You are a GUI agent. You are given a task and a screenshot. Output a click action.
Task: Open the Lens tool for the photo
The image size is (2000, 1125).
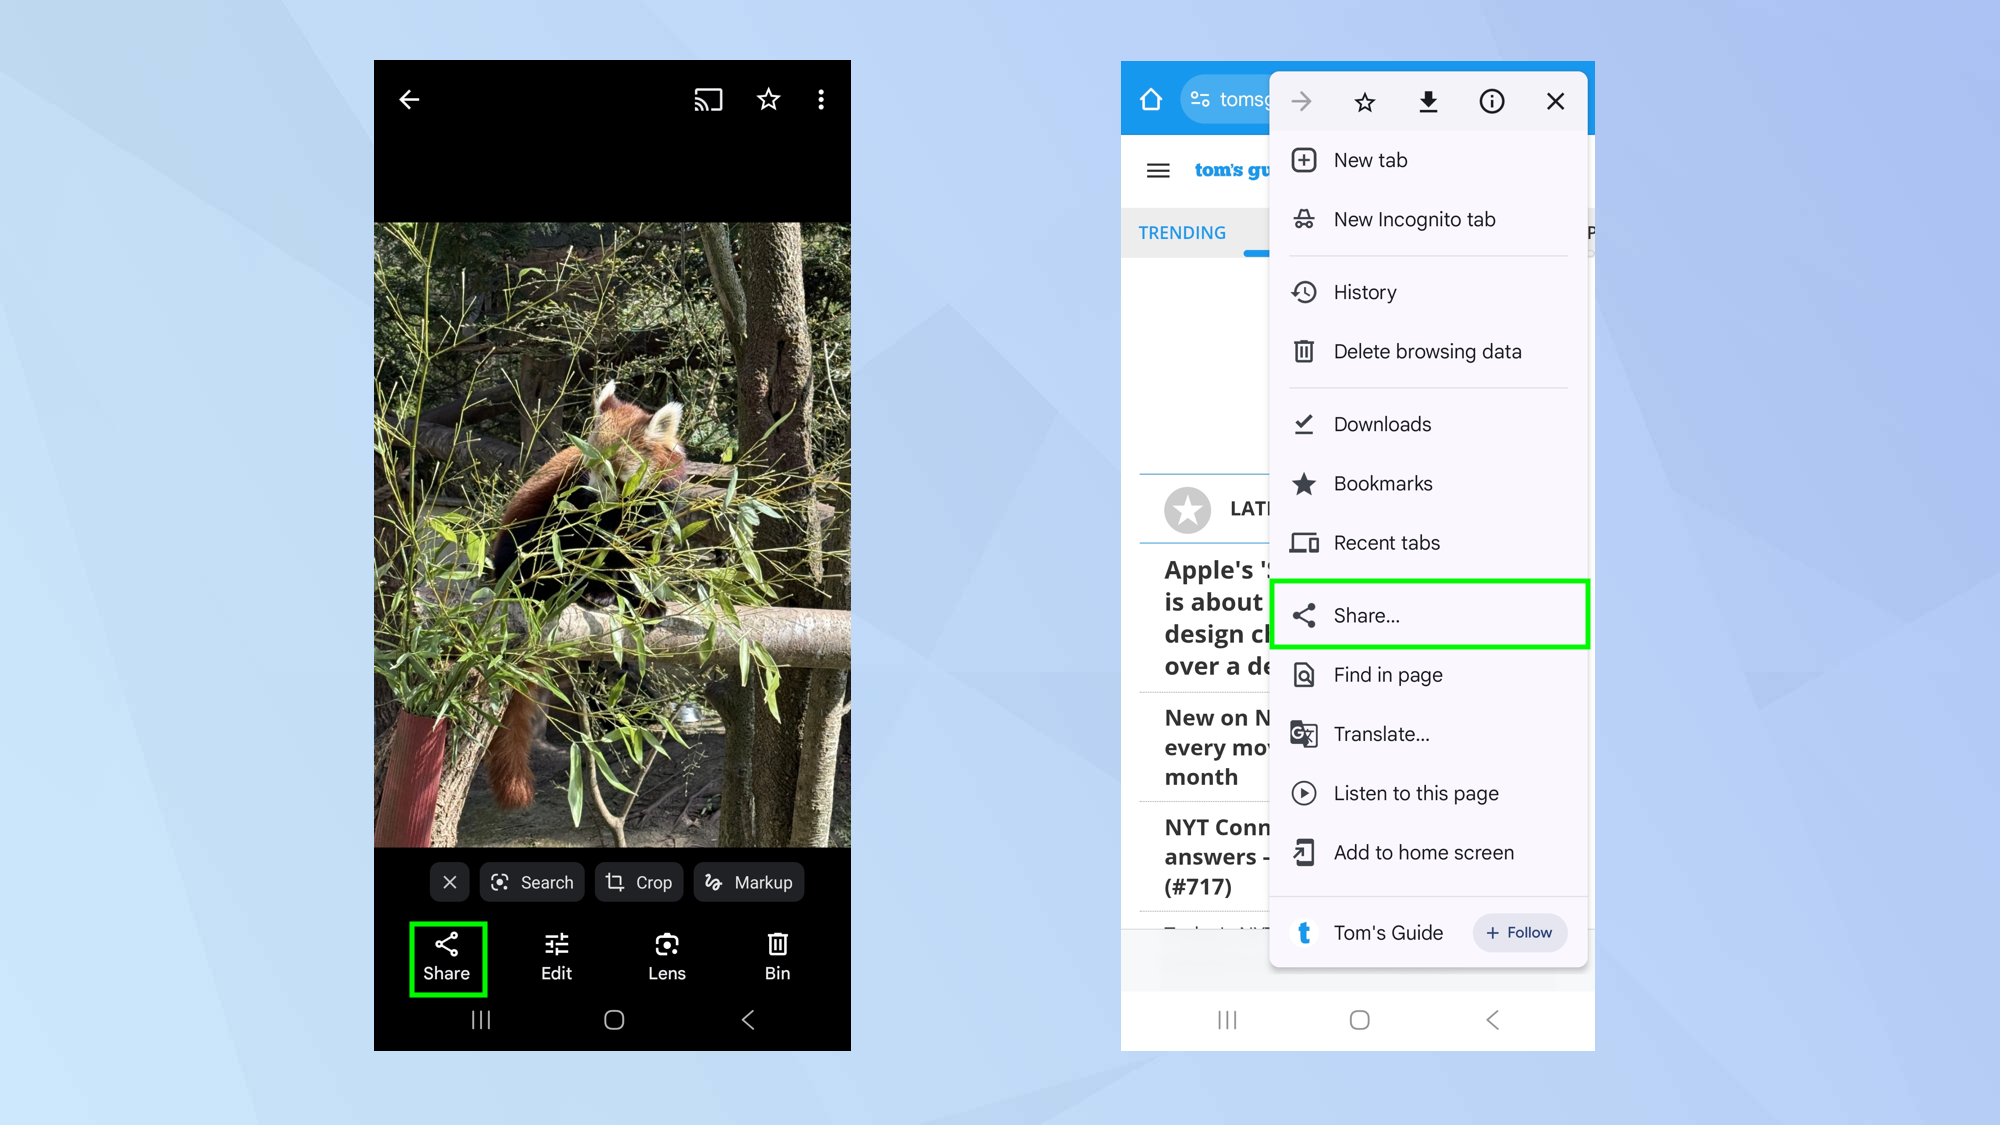tap(665, 957)
